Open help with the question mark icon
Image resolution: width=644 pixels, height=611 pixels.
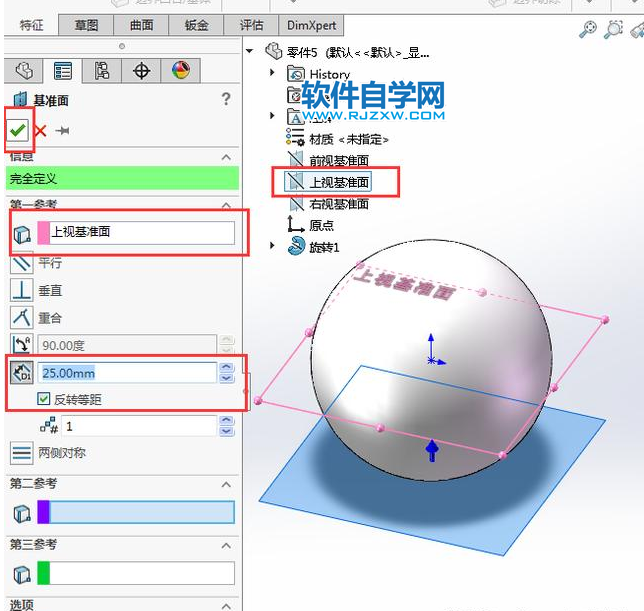point(226,99)
